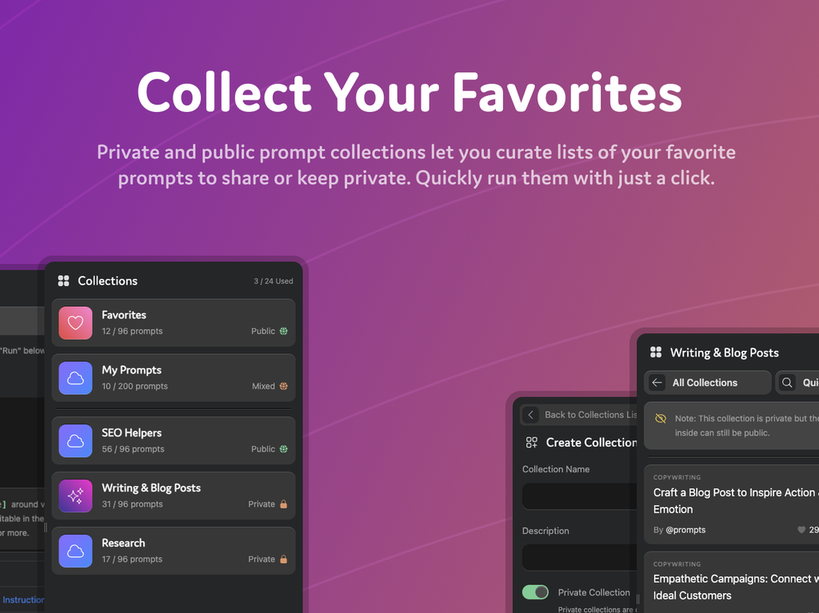The width and height of the screenshot is (819, 613).
Task: Click the SEO Helpers cloud icon
Action: tap(75, 441)
